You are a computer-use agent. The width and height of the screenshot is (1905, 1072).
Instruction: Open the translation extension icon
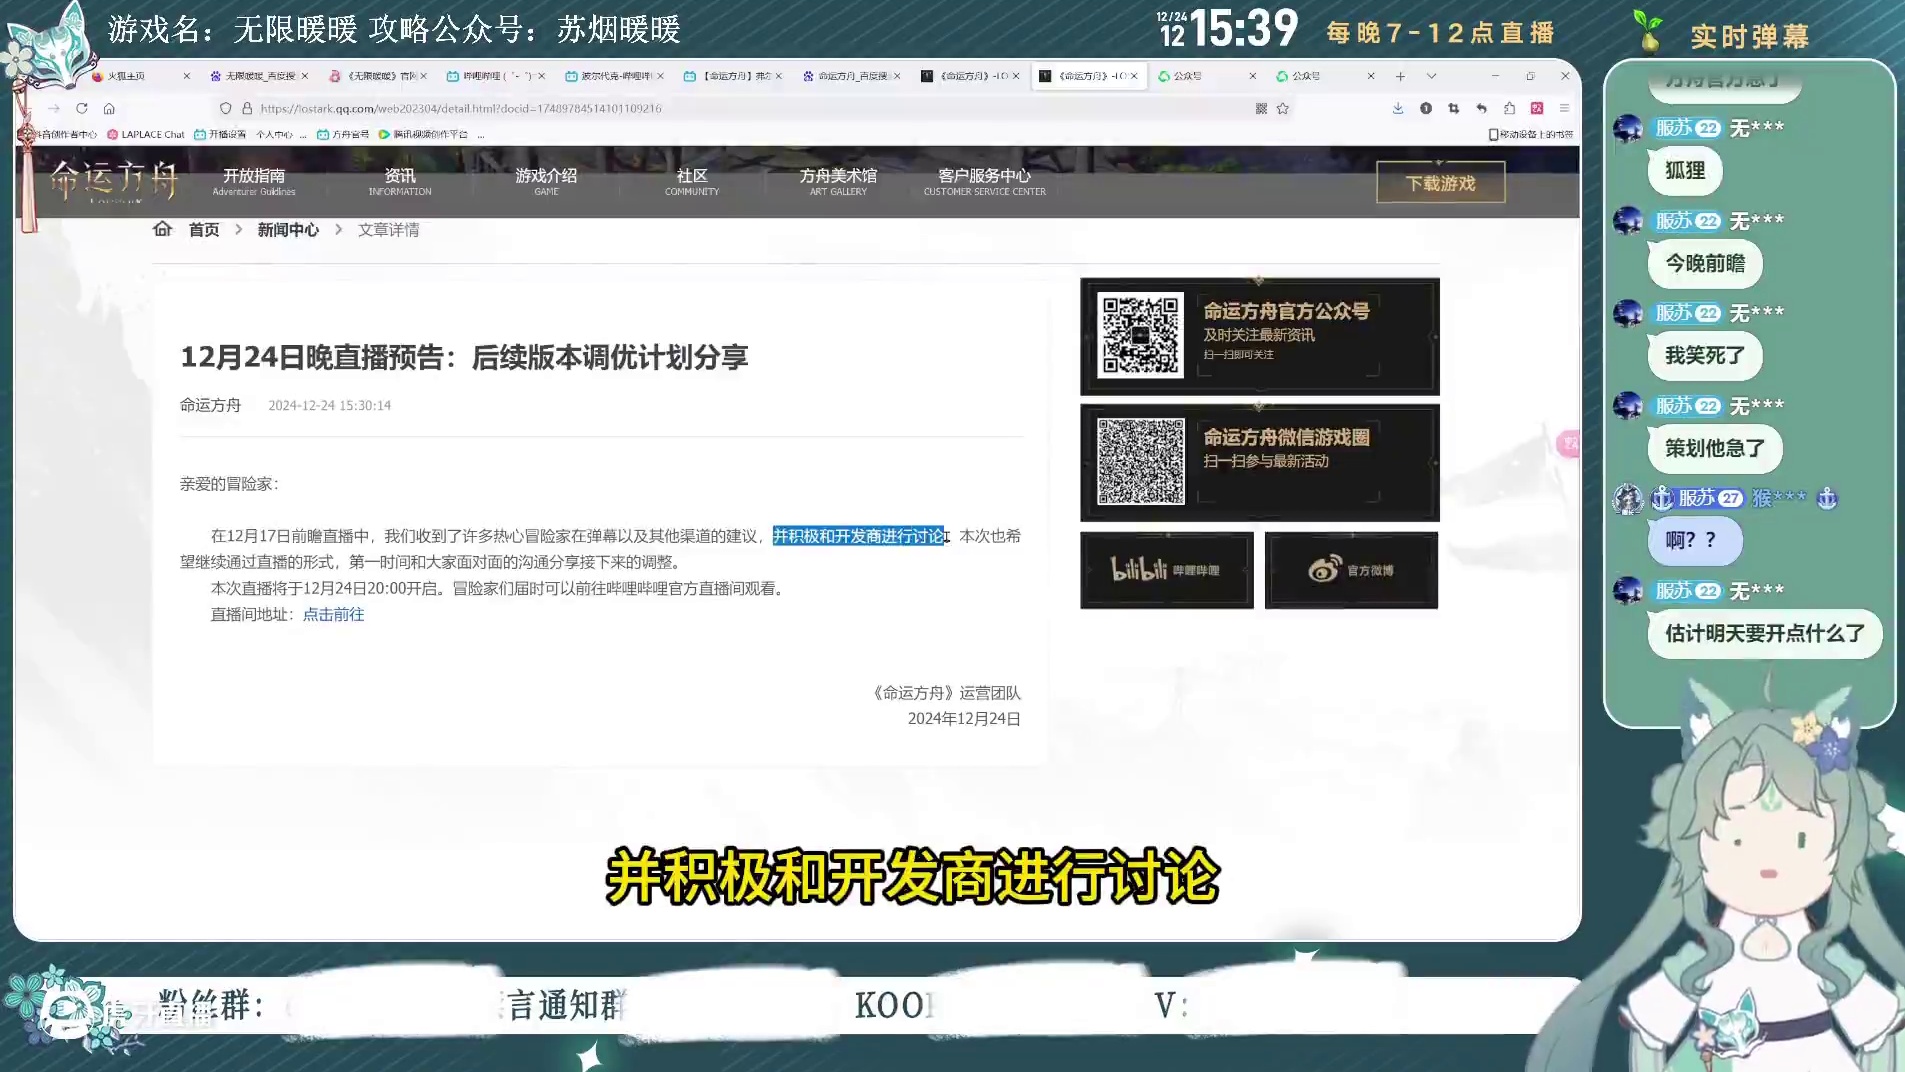(x=1538, y=108)
